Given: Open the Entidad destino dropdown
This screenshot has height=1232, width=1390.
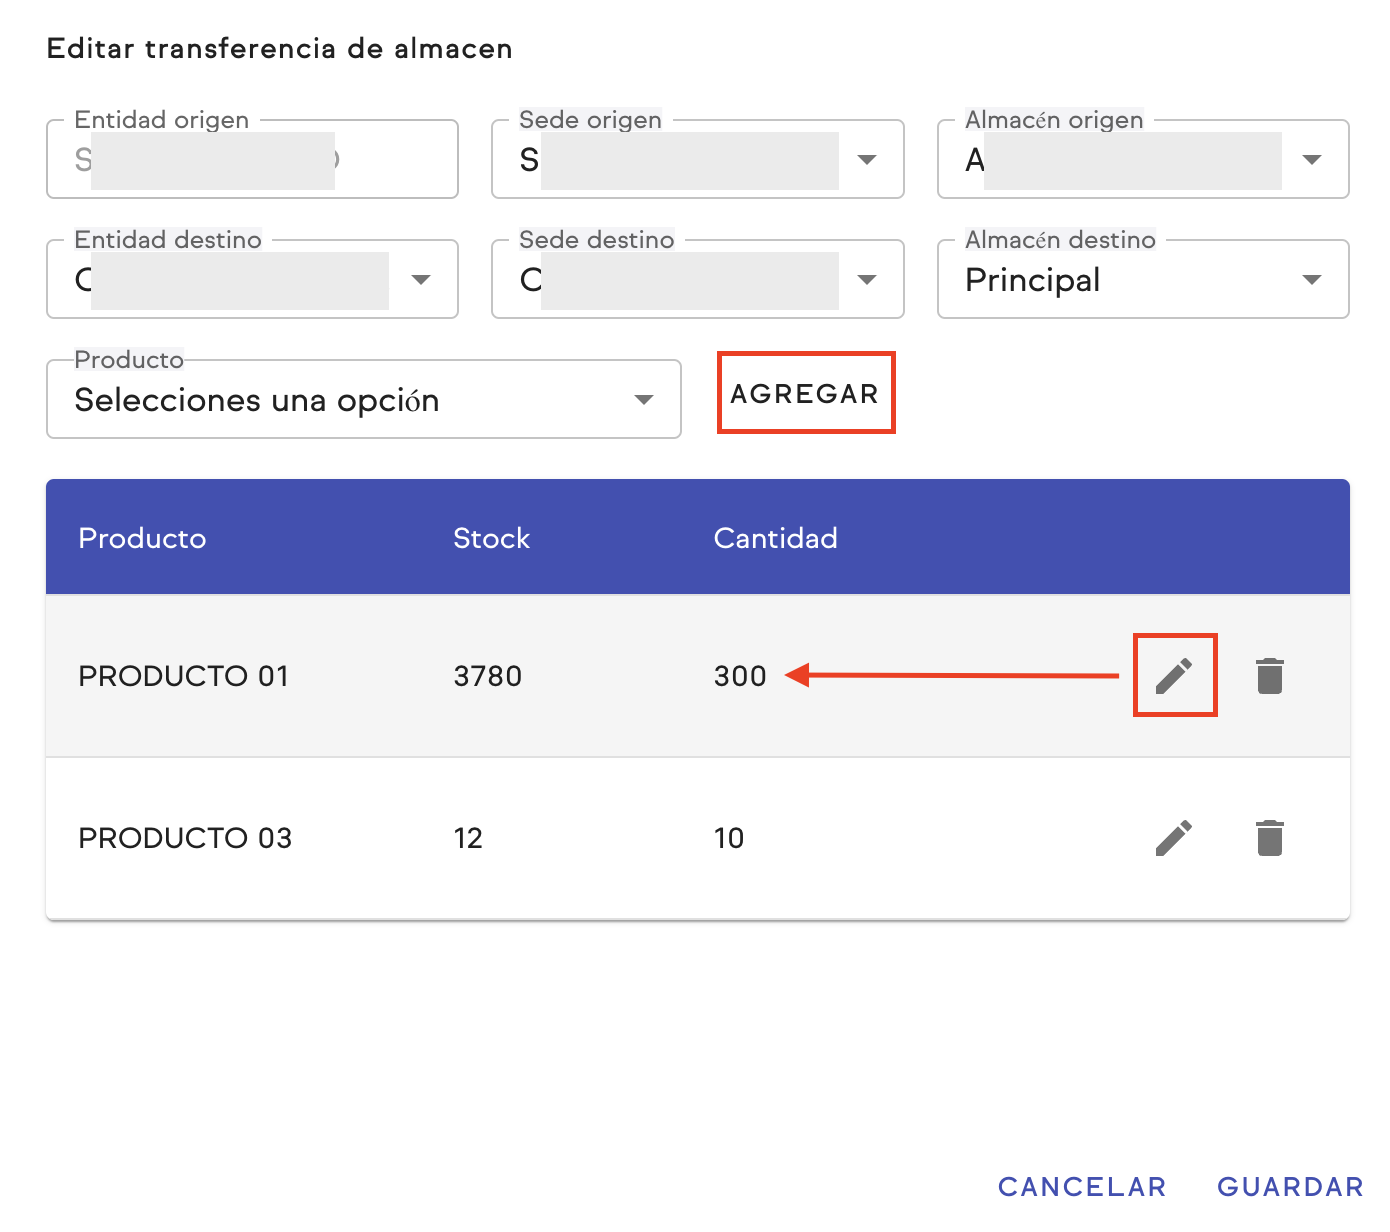Looking at the screenshot, I should pyautogui.click(x=252, y=280).
